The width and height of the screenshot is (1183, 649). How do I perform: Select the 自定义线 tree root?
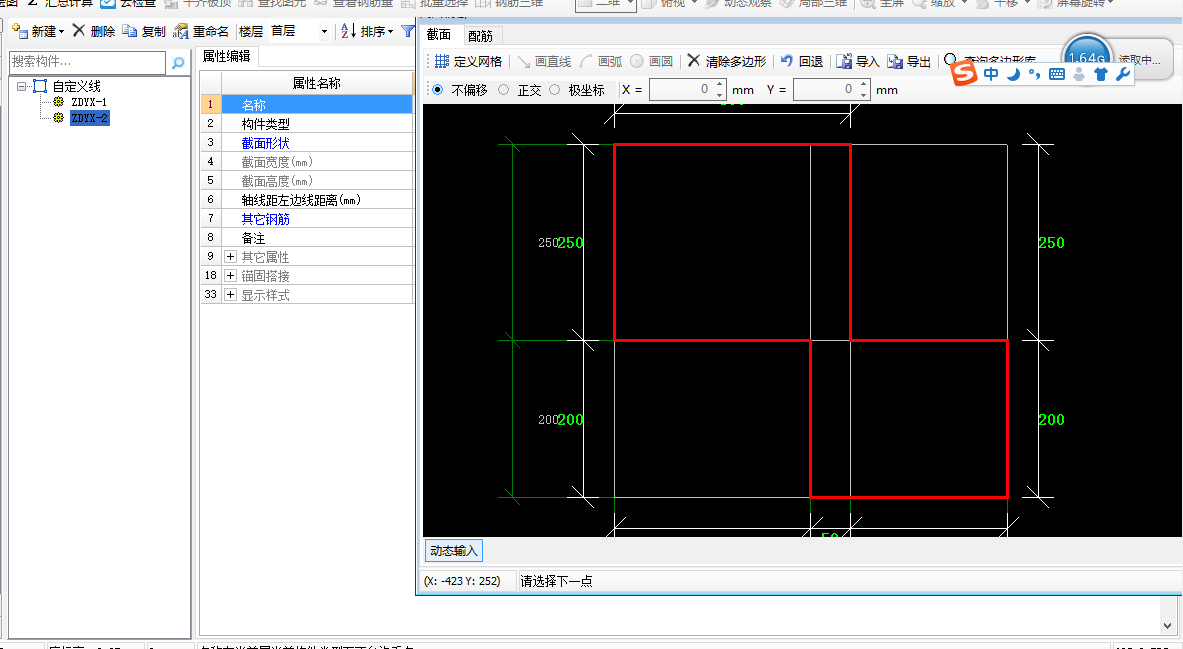click(76, 86)
